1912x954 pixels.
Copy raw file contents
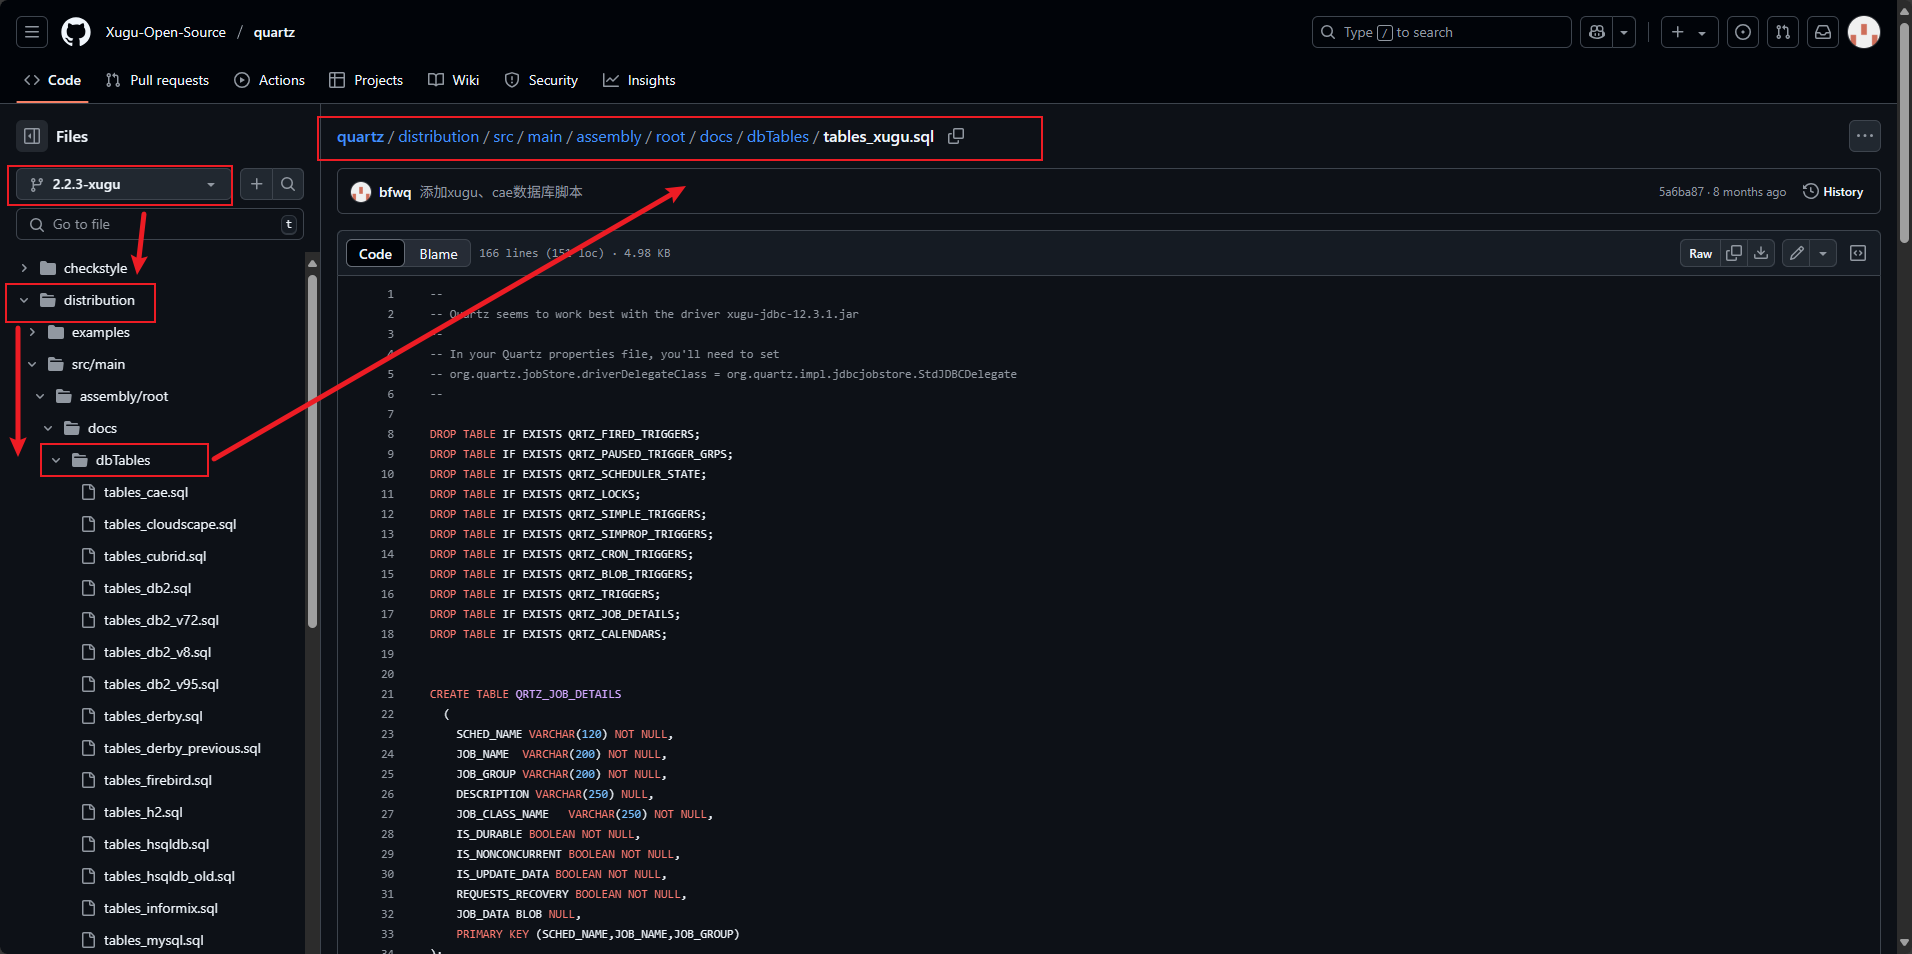pos(1734,253)
